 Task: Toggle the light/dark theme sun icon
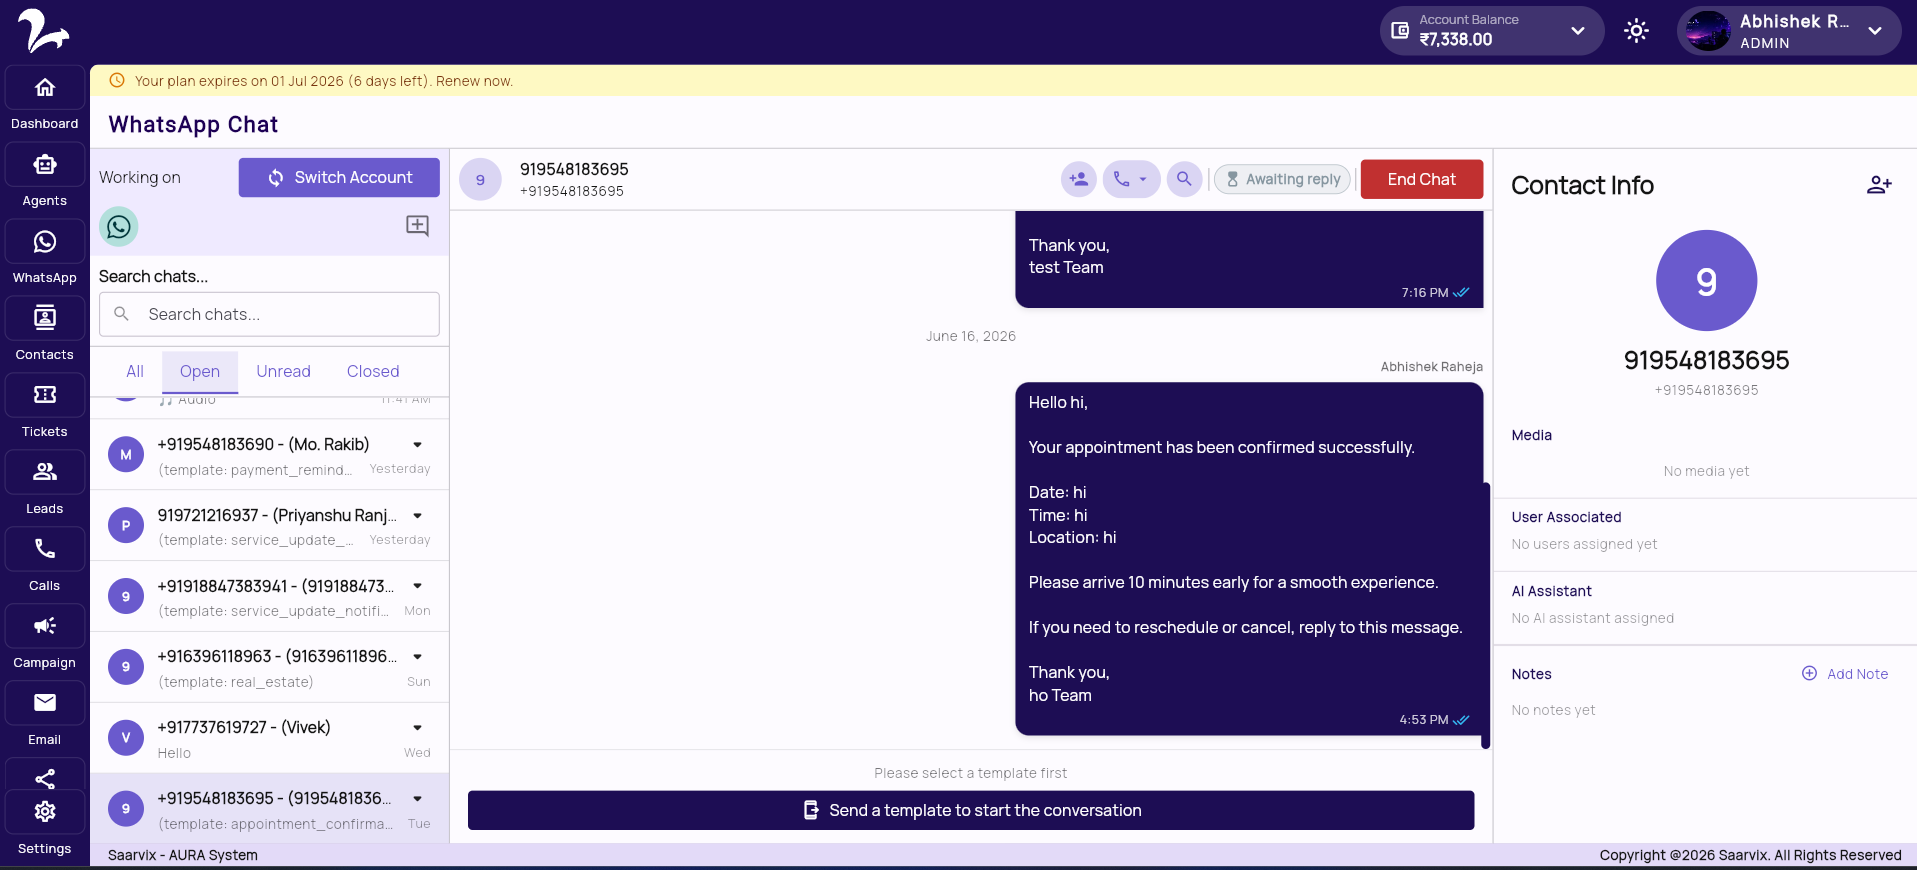tap(1636, 31)
